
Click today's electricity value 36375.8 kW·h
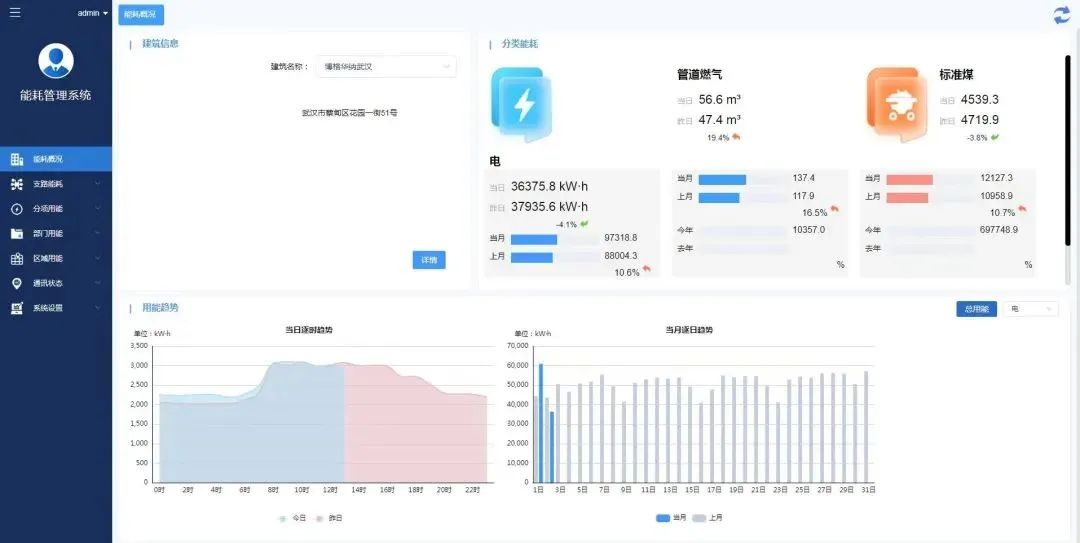tap(550, 187)
